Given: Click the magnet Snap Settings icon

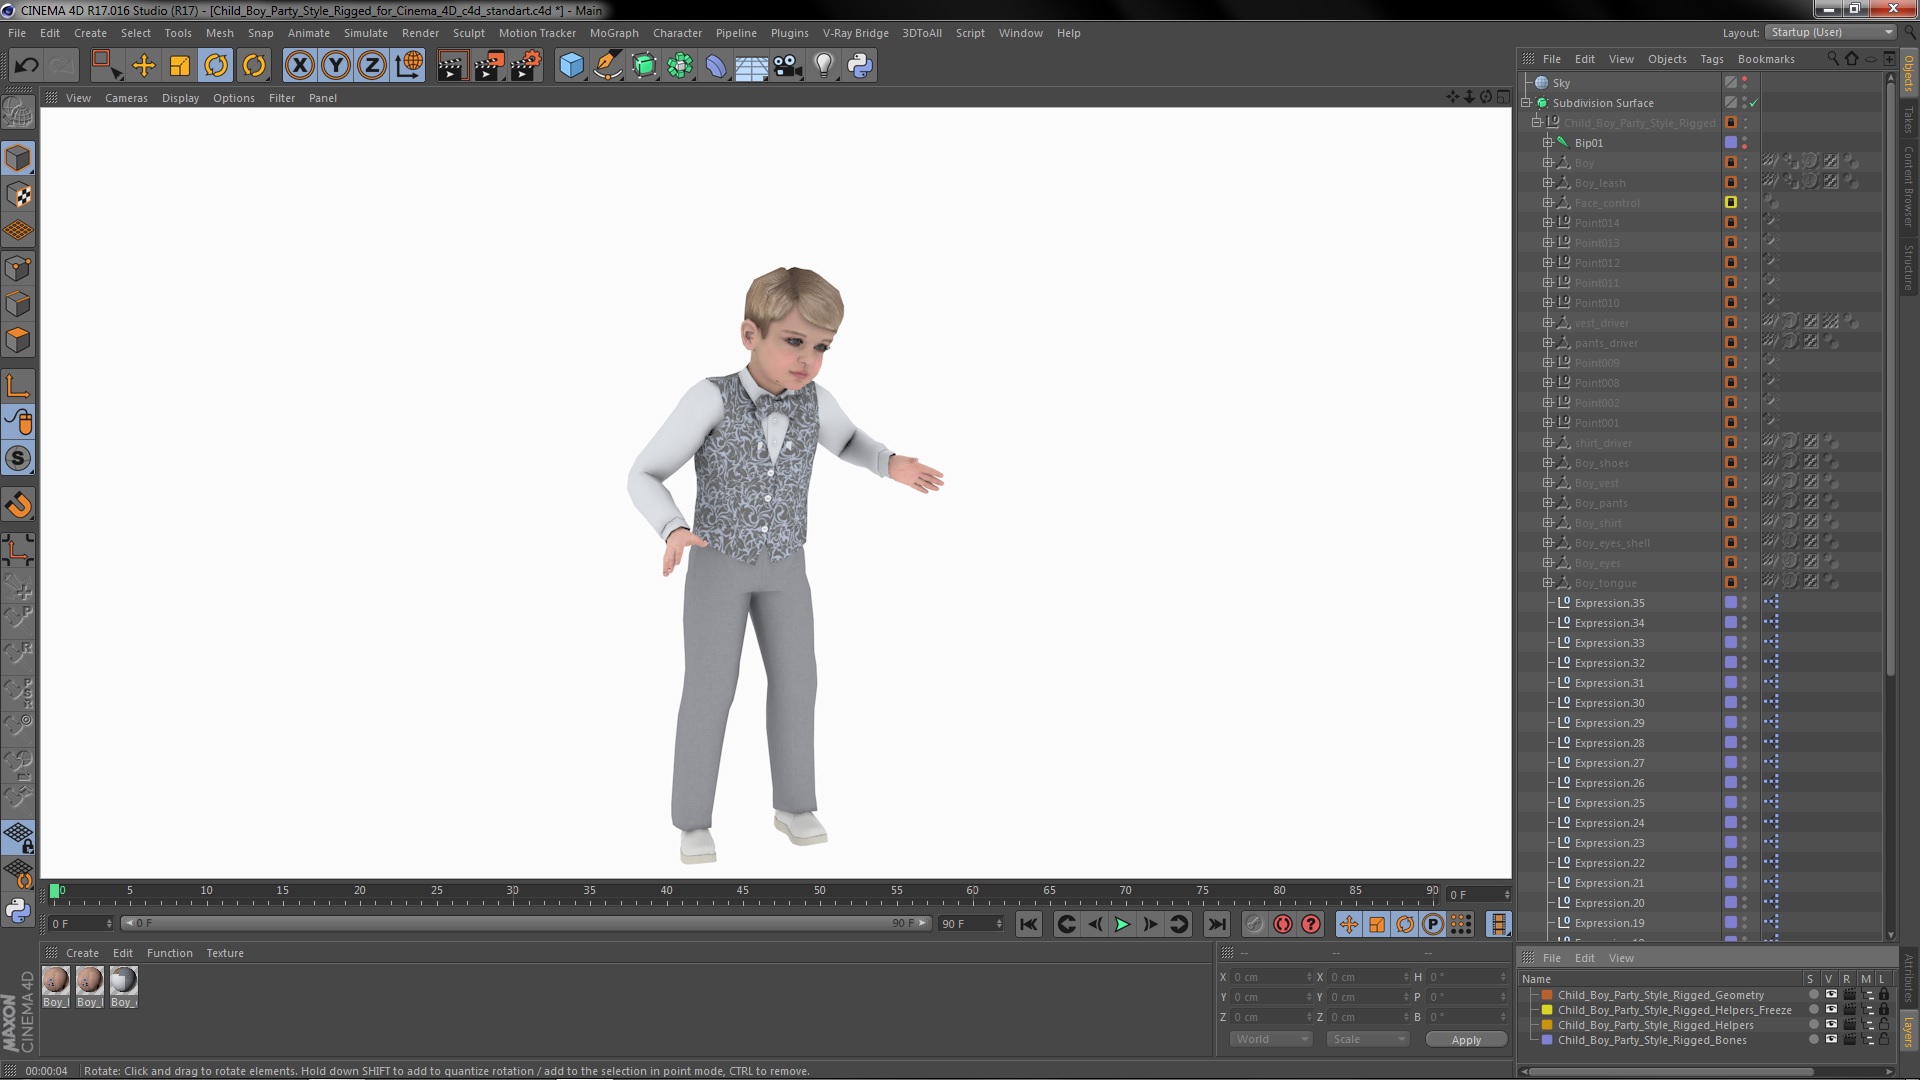Looking at the screenshot, I should [x=18, y=505].
